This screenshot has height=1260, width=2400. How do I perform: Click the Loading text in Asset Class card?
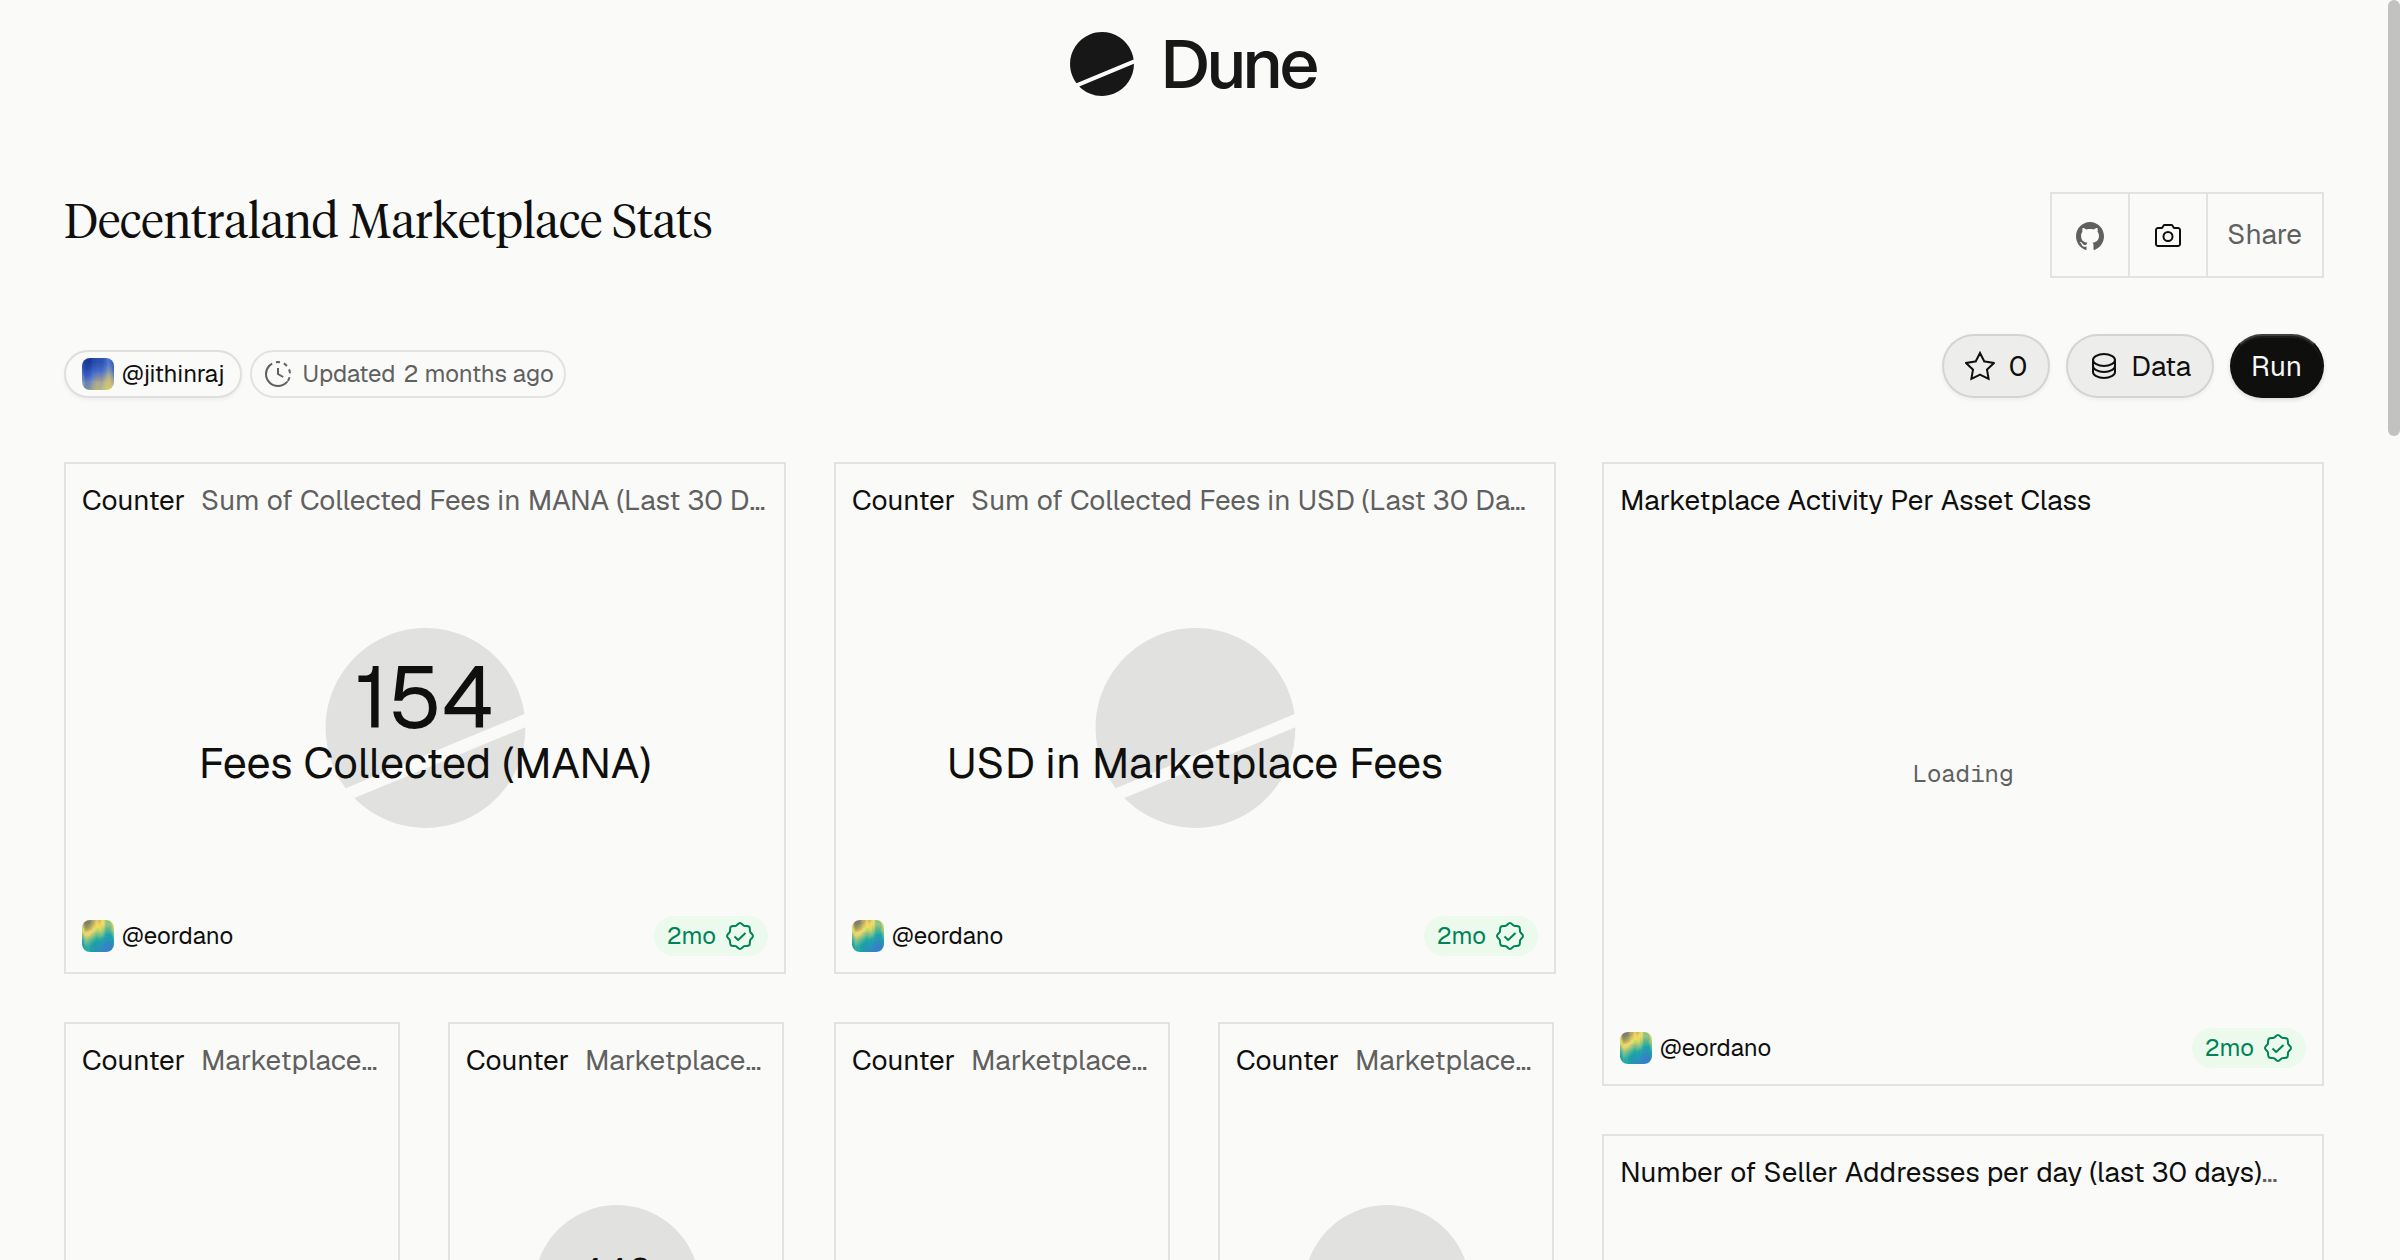[x=1962, y=774]
